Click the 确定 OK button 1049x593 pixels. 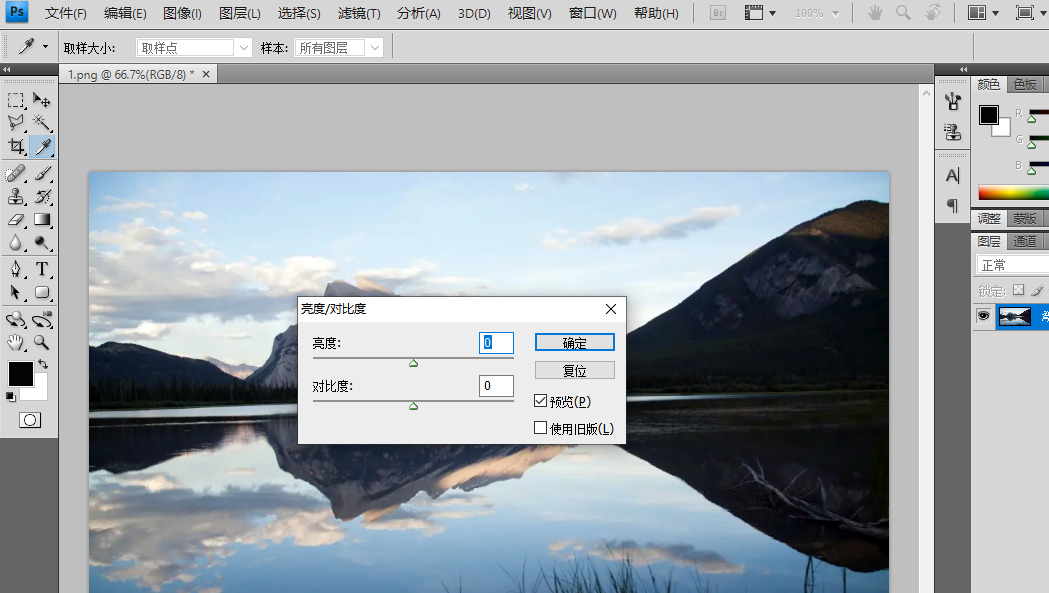click(x=574, y=342)
